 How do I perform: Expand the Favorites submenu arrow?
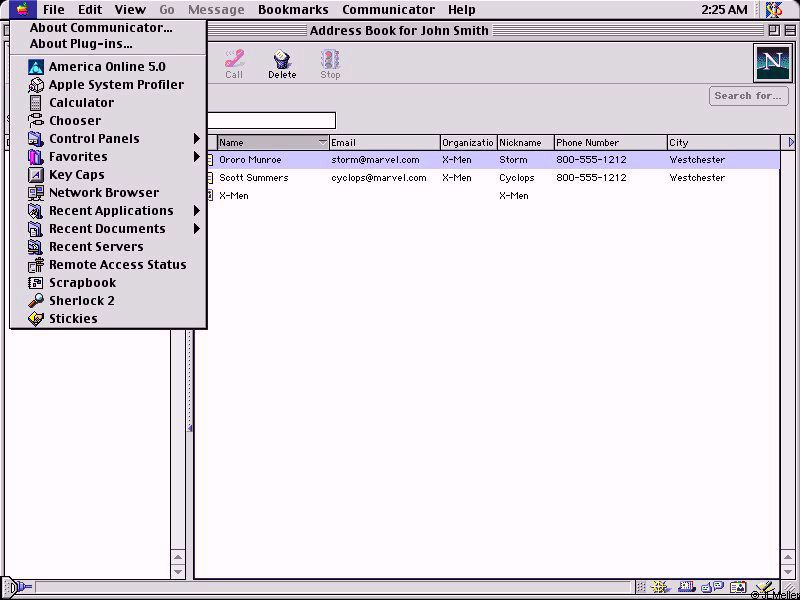(x=197, y=157)
